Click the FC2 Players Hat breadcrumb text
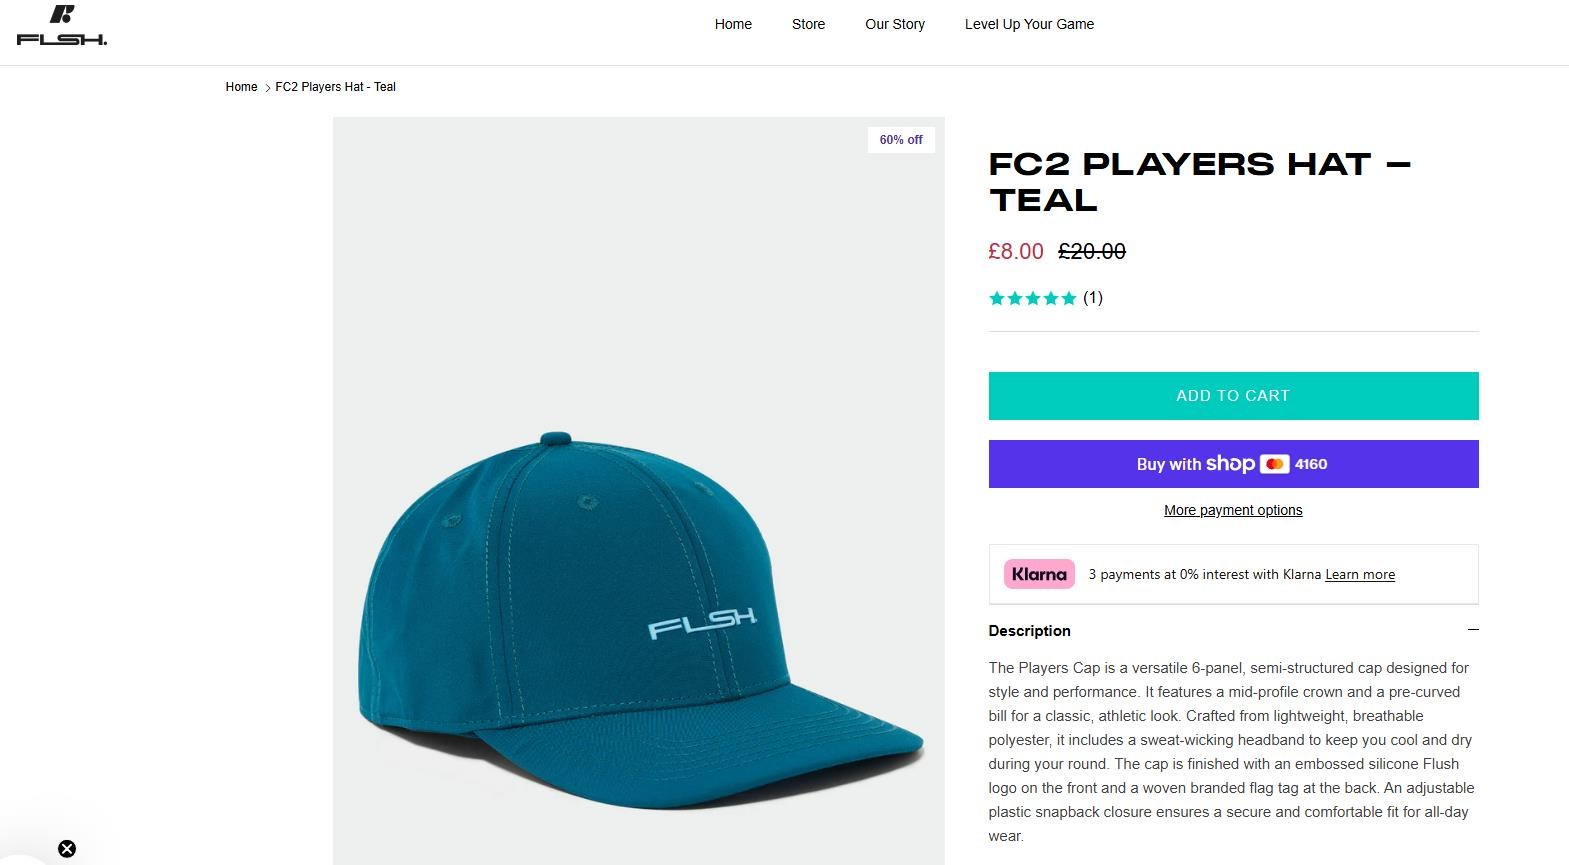The height and width of the screenshot is (865, 1569). point(335,87)
